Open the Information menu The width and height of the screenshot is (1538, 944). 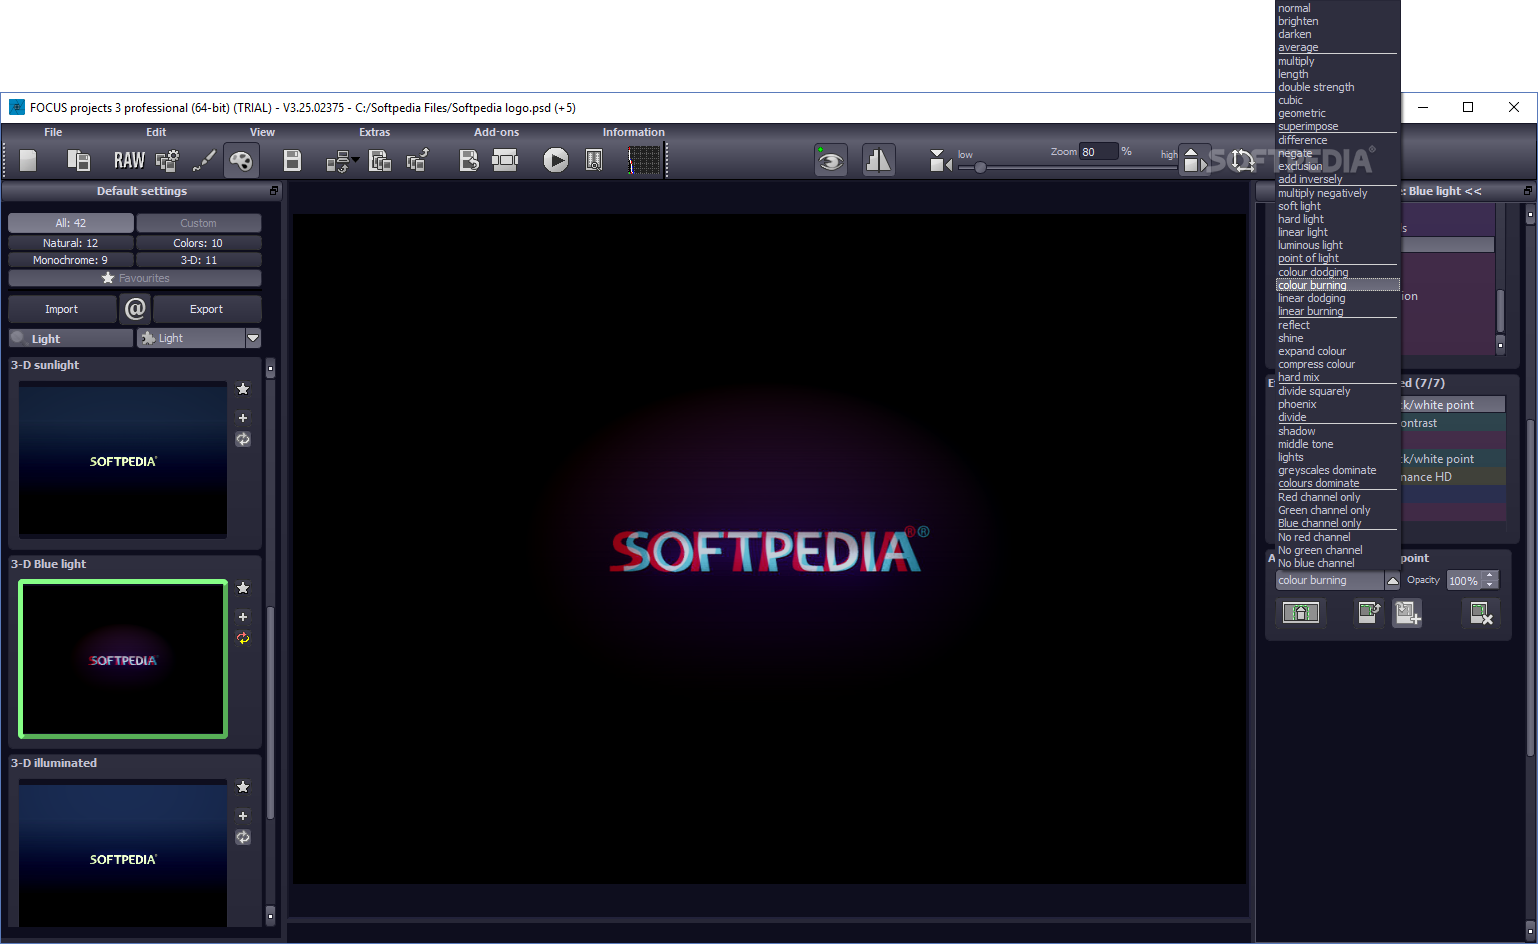(x=633, y=132)
